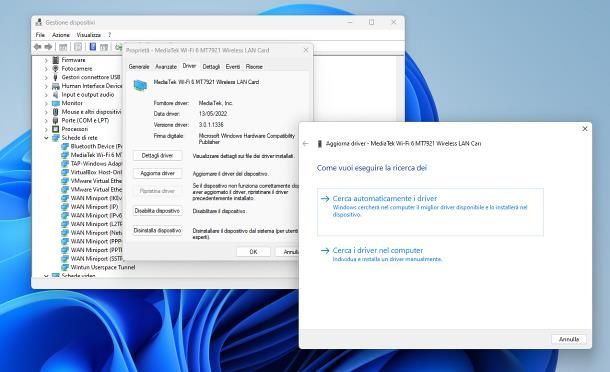Viewport: 610px width, 372px height.
Task: Click OK in the Proprietà dialog
Action: coord(253,252)
